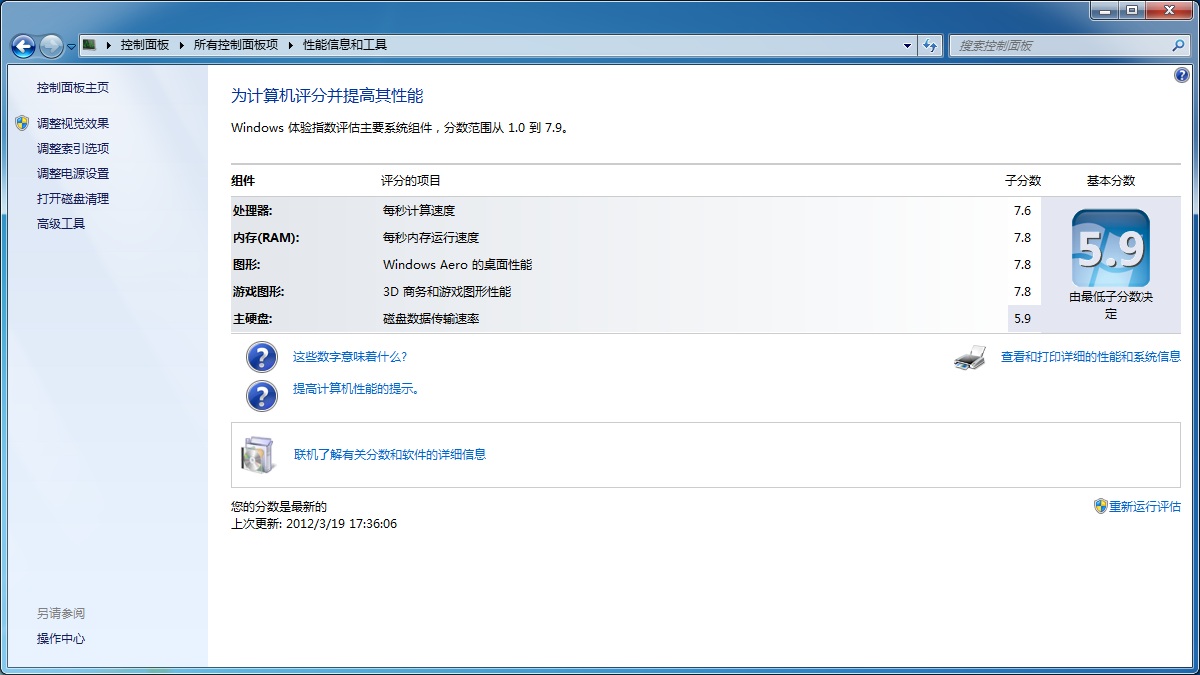The height and width of the screenshot is (675, 1200).
Task: Click the shield icon beside 重新运行评估
Action: [x=1100, y=507]
